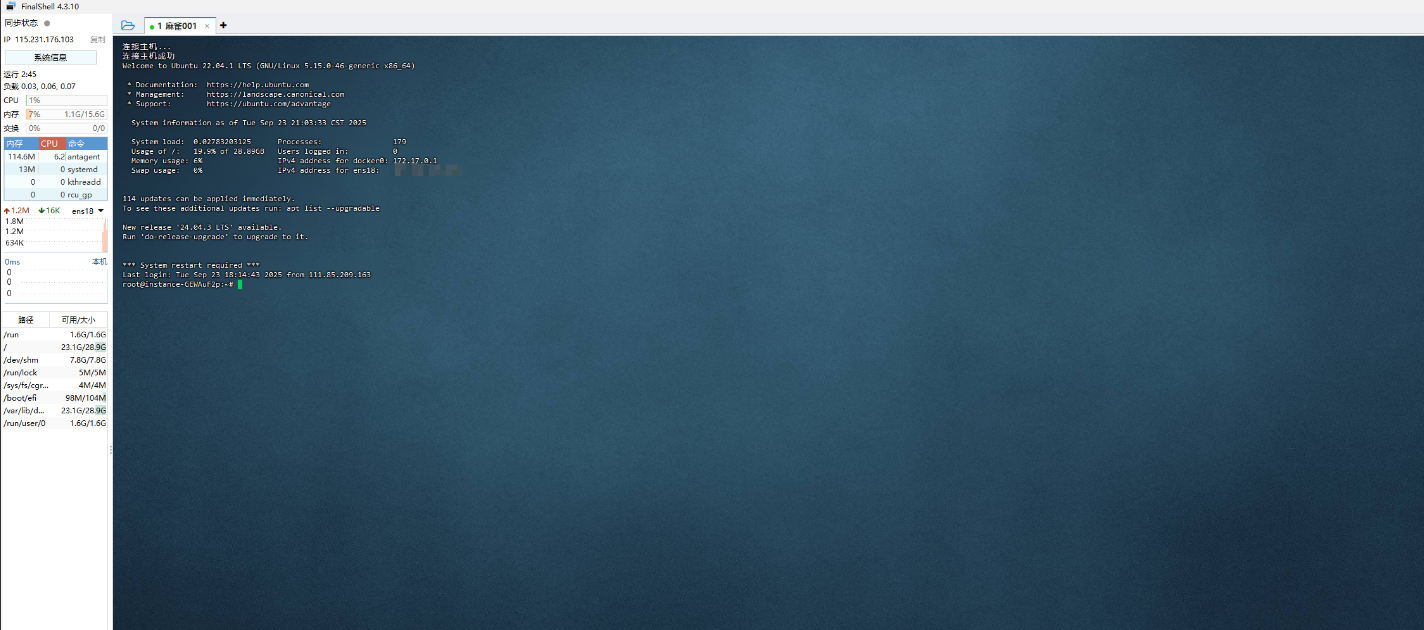Click the 可用/大小 column header

[78, 320]
